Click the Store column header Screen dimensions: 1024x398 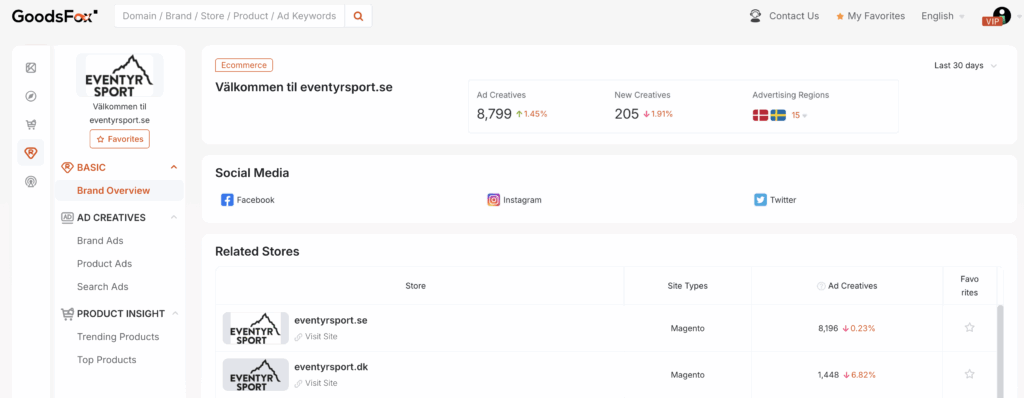[415, 286]
